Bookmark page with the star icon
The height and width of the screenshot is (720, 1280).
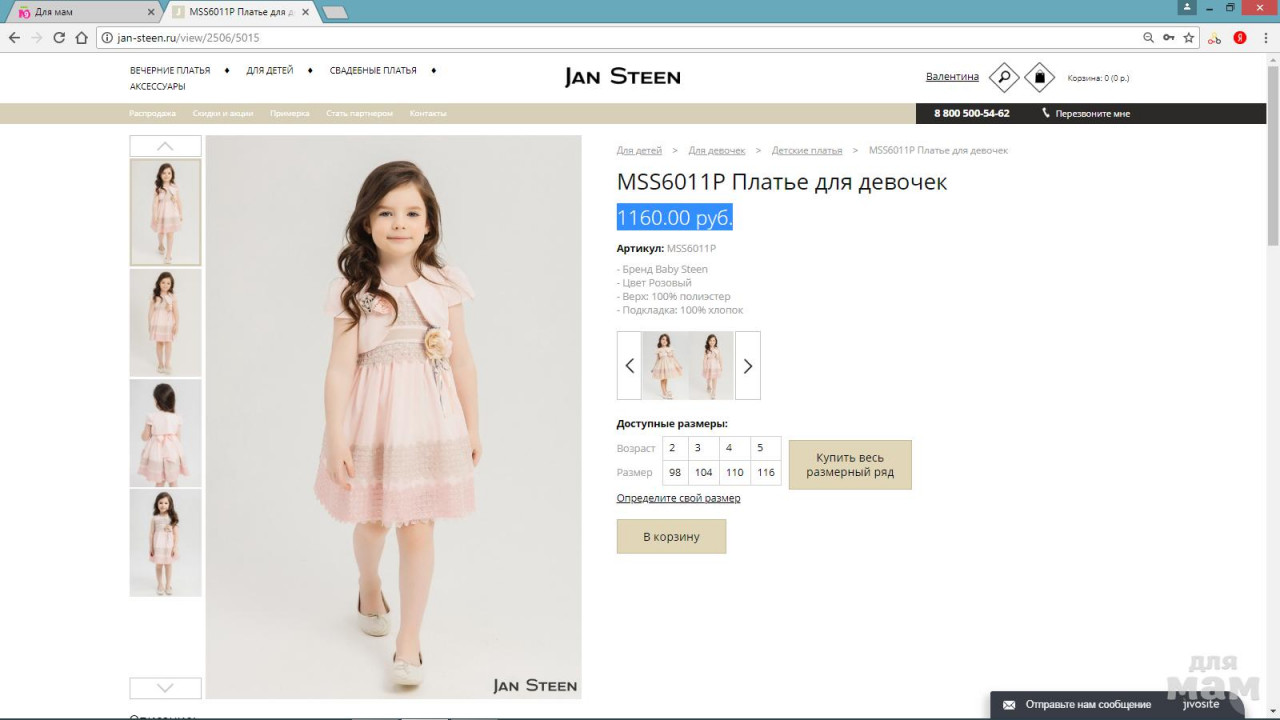pyautogui.click(x=1189, y=38)
